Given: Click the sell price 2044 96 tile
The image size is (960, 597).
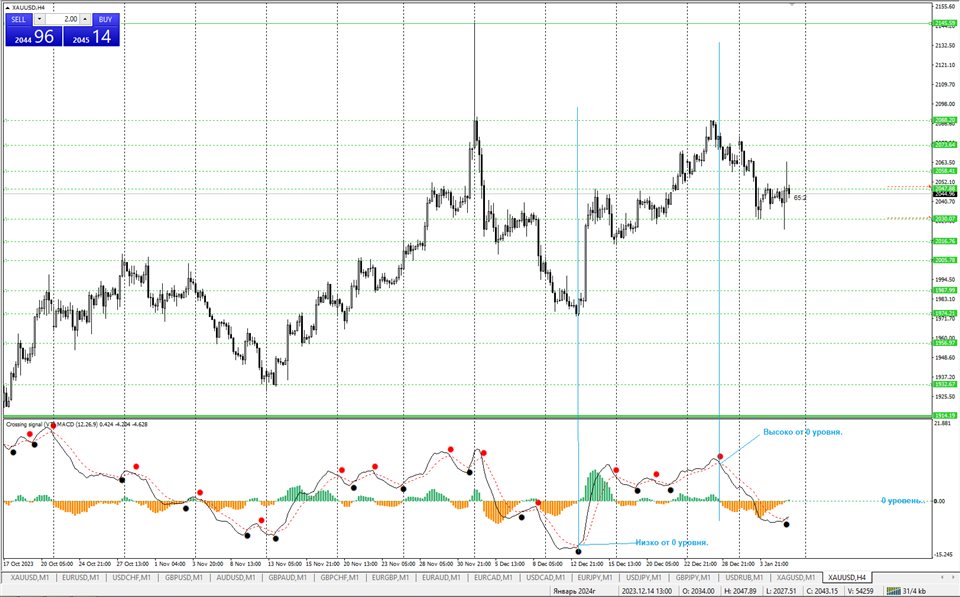Looking at the screenshot, I should tap(34, 36).
